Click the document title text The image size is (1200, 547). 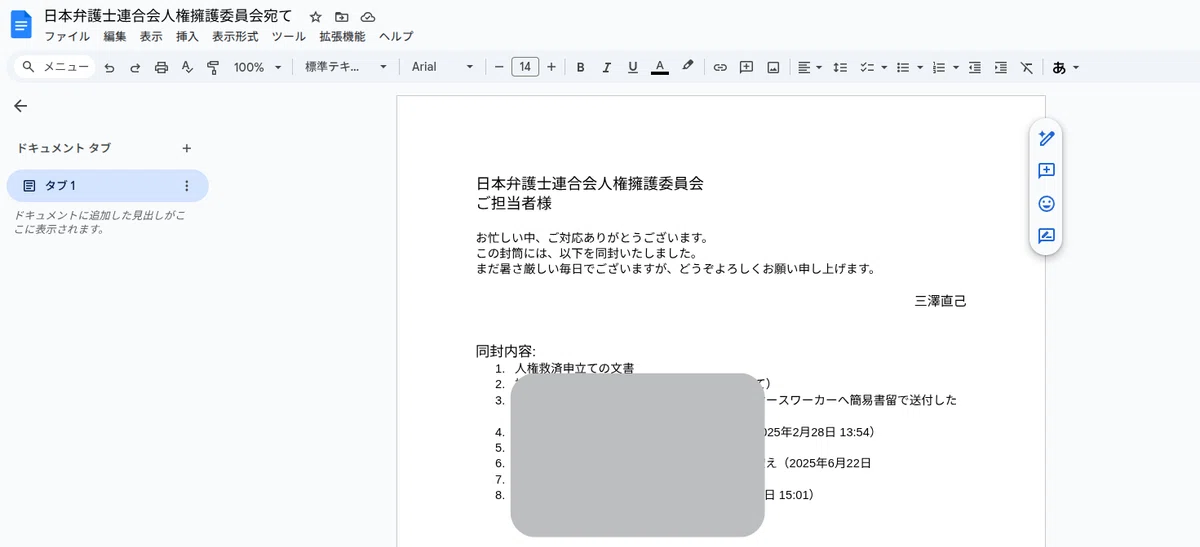[169, 16]
